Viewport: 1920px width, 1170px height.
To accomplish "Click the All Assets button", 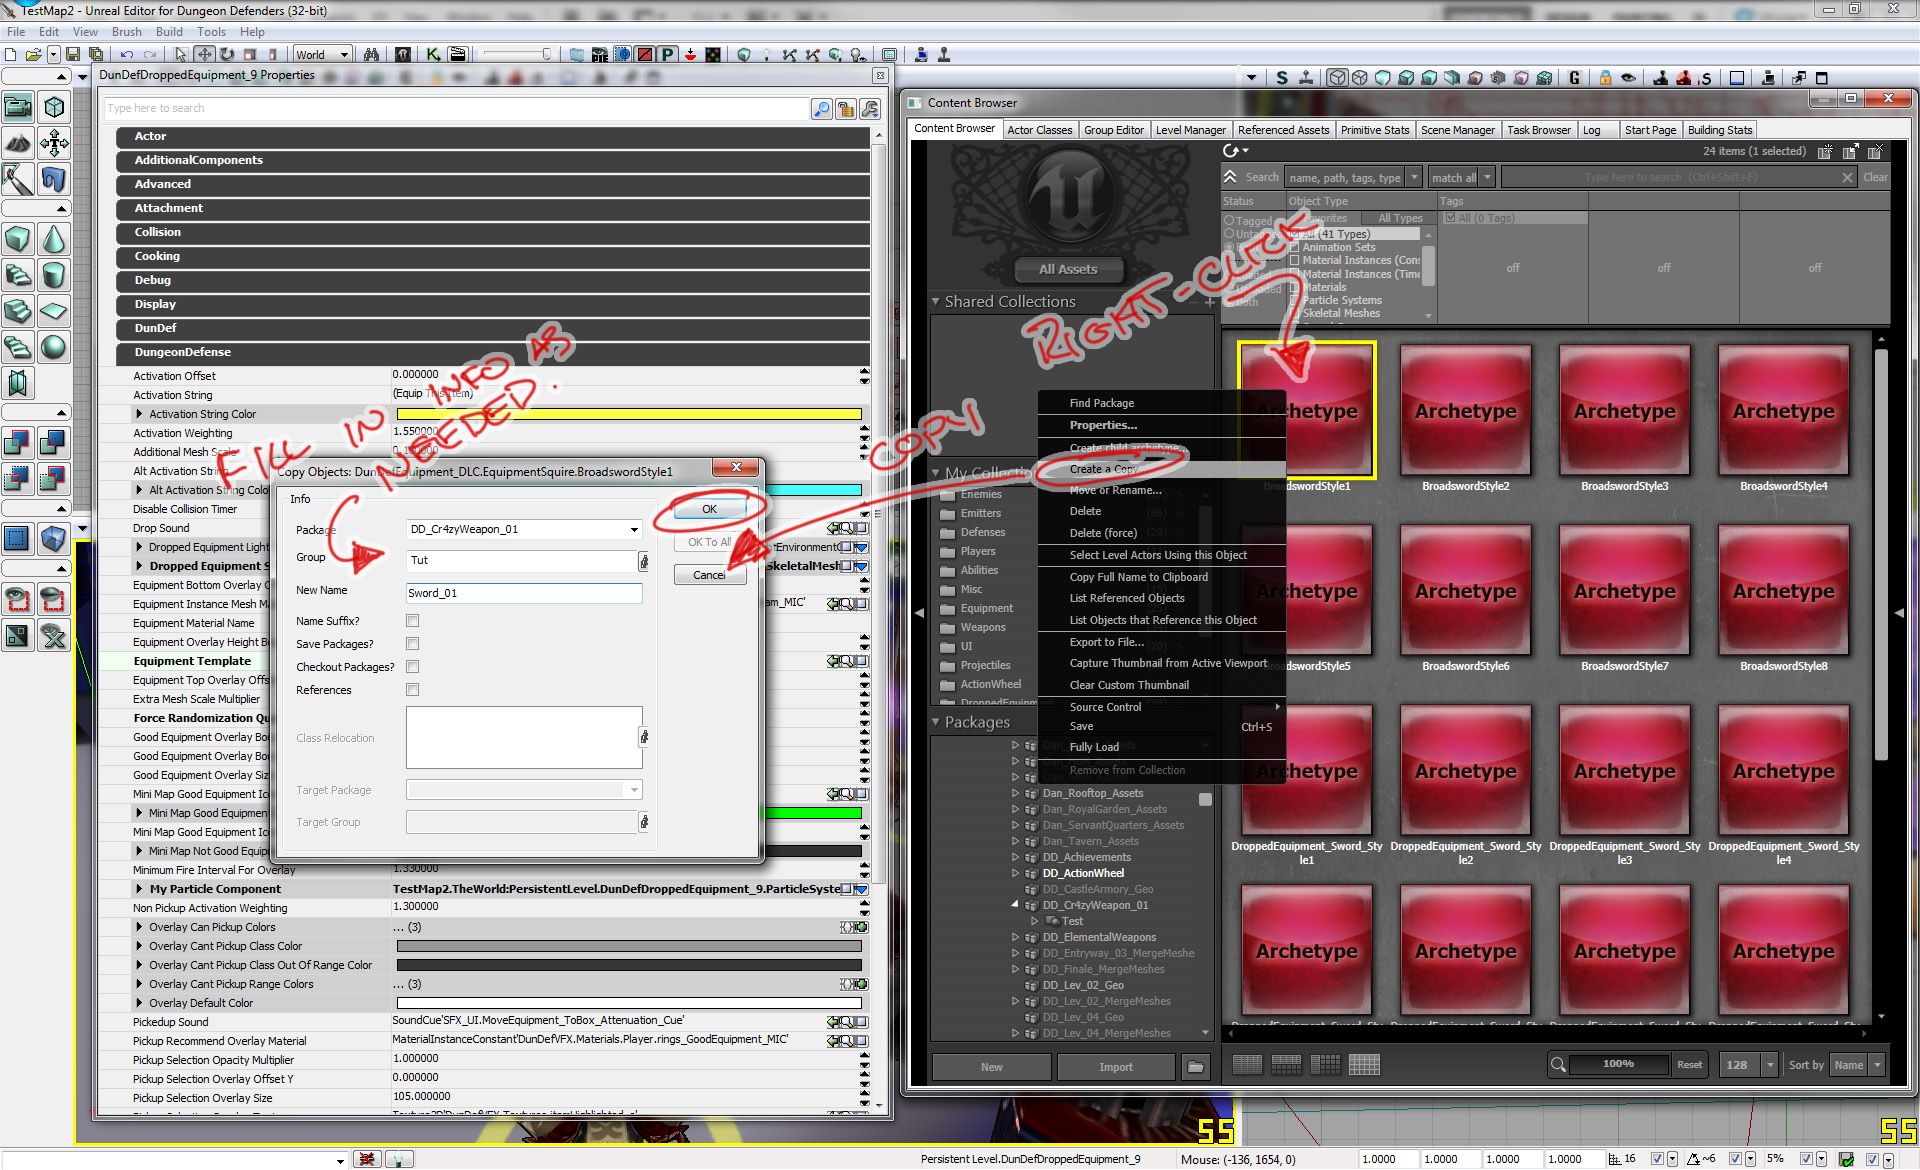I will point(1068,269).
